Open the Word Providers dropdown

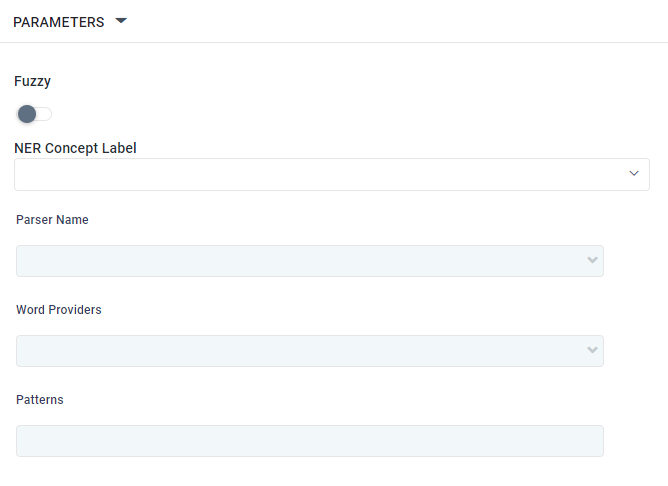coord(300,351)
